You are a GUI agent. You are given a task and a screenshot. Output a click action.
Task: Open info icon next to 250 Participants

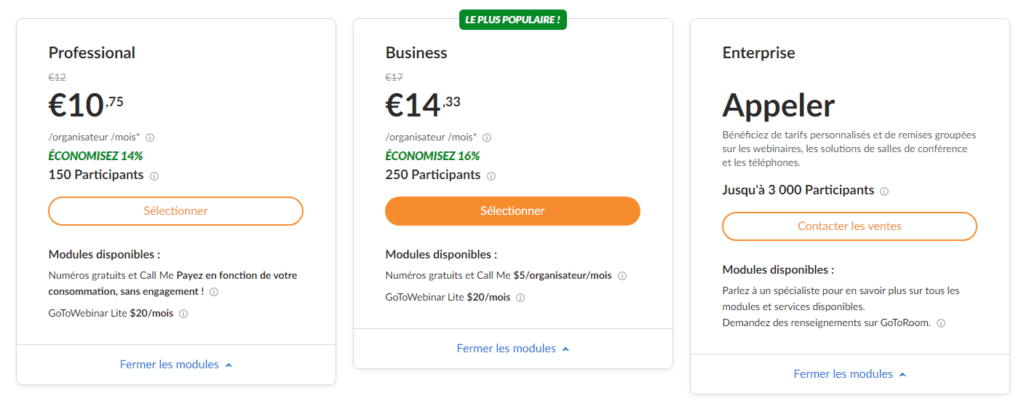click(x=492, y=176)
